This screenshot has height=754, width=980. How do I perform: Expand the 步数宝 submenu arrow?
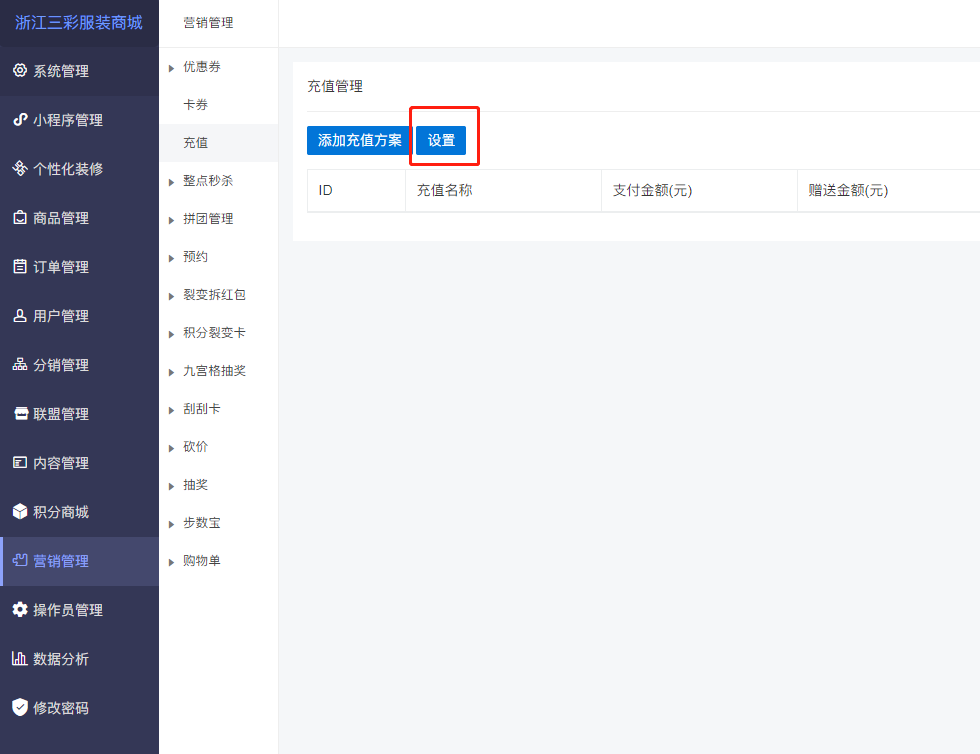click(x=171, y=525)
